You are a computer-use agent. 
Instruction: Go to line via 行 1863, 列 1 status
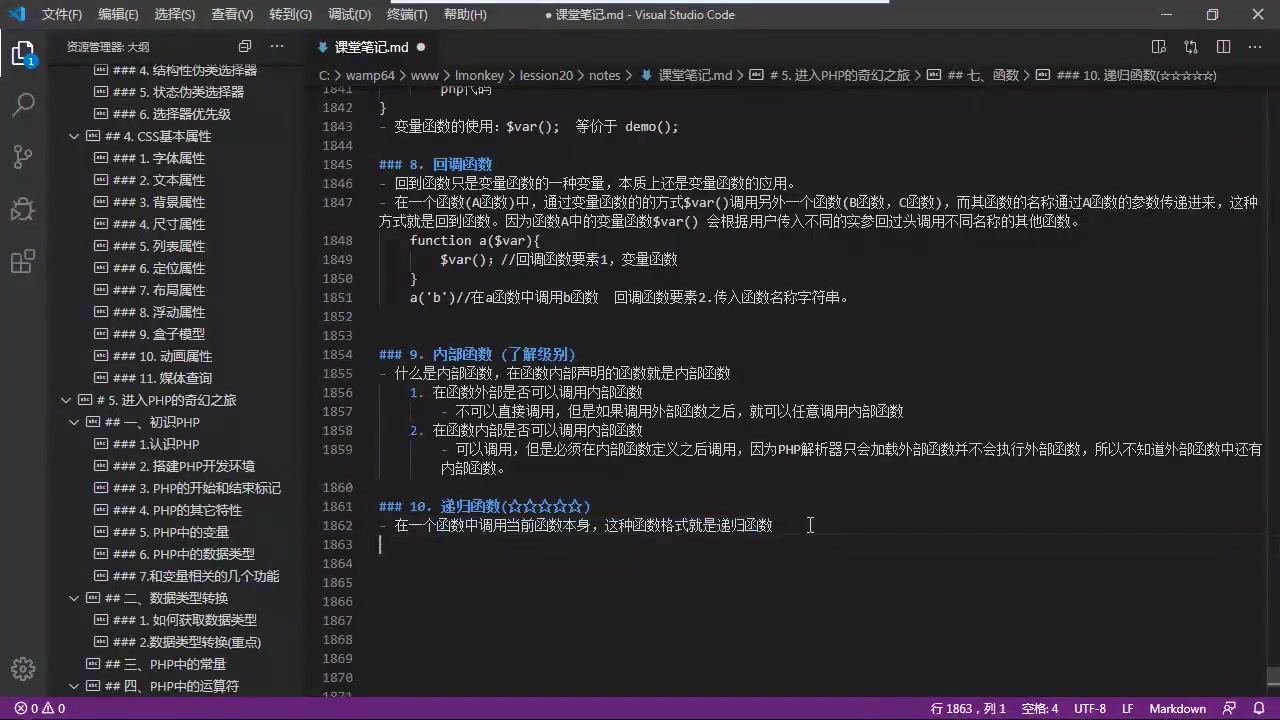pyautogui.click(x=968, y=708)
